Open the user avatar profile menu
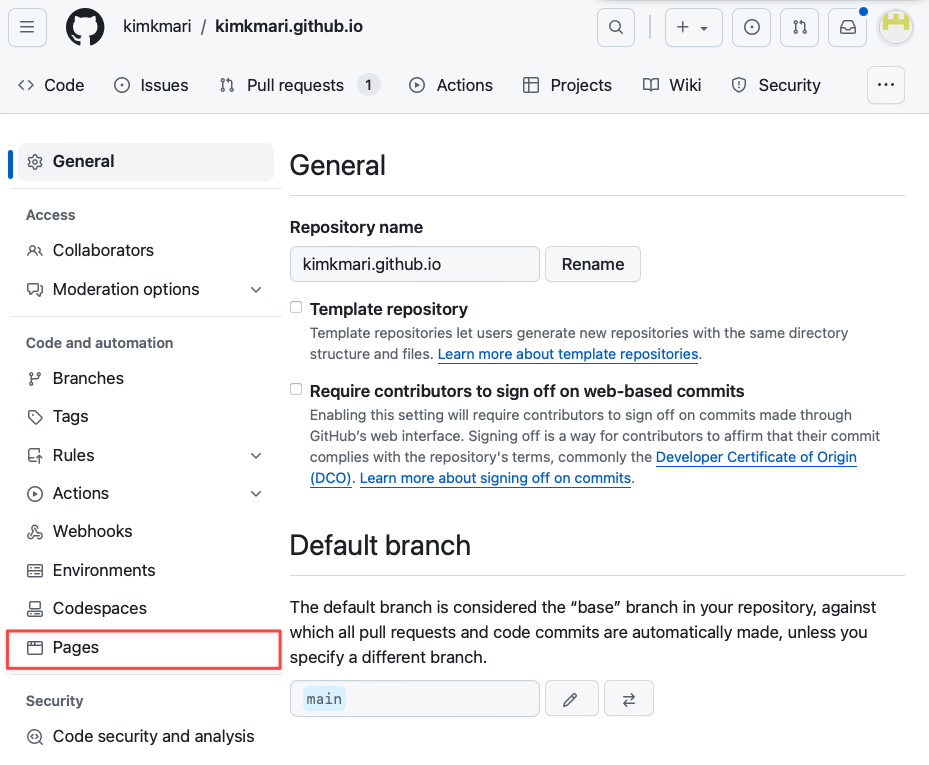929x765 pixels. [x=895, y=27]
